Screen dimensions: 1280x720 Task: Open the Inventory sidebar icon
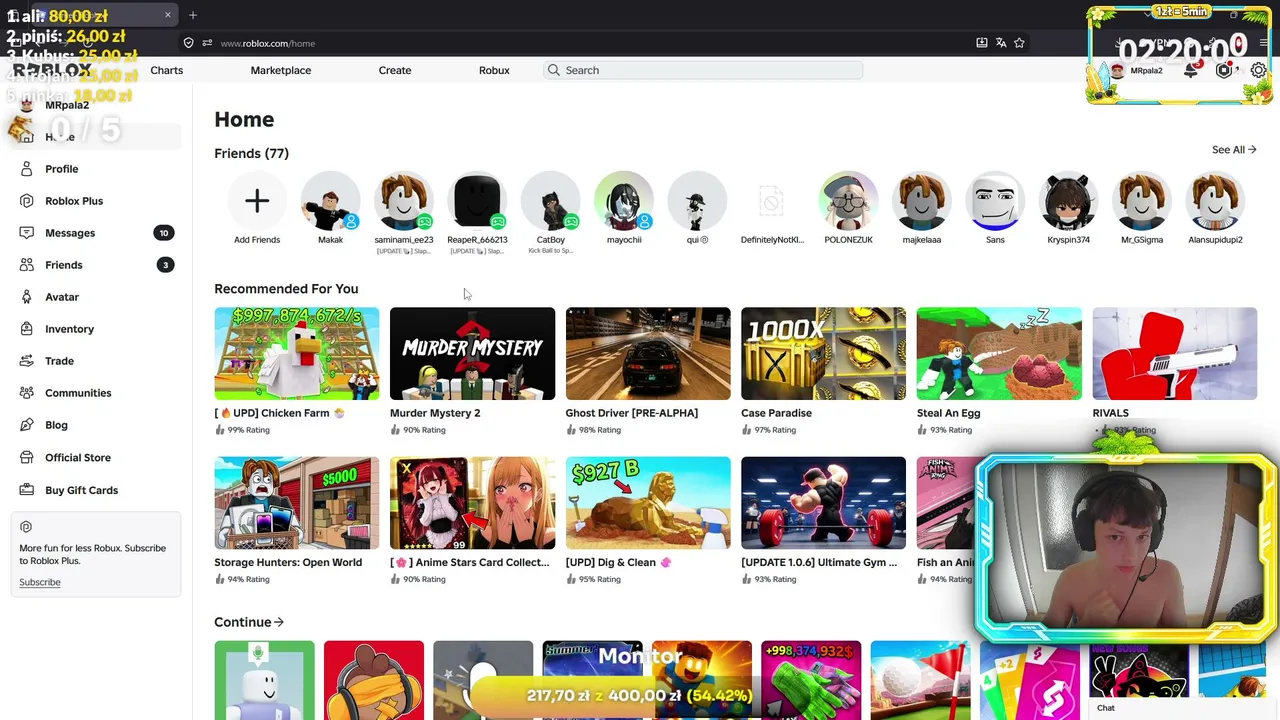tap(27, 329)
